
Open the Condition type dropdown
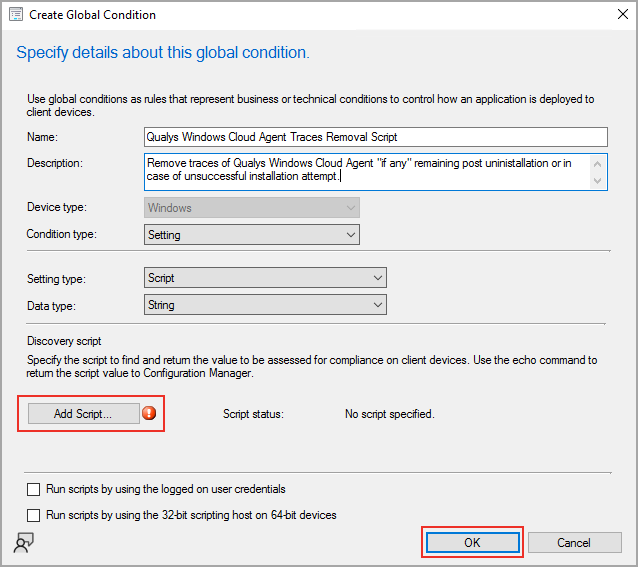point(252,235)
